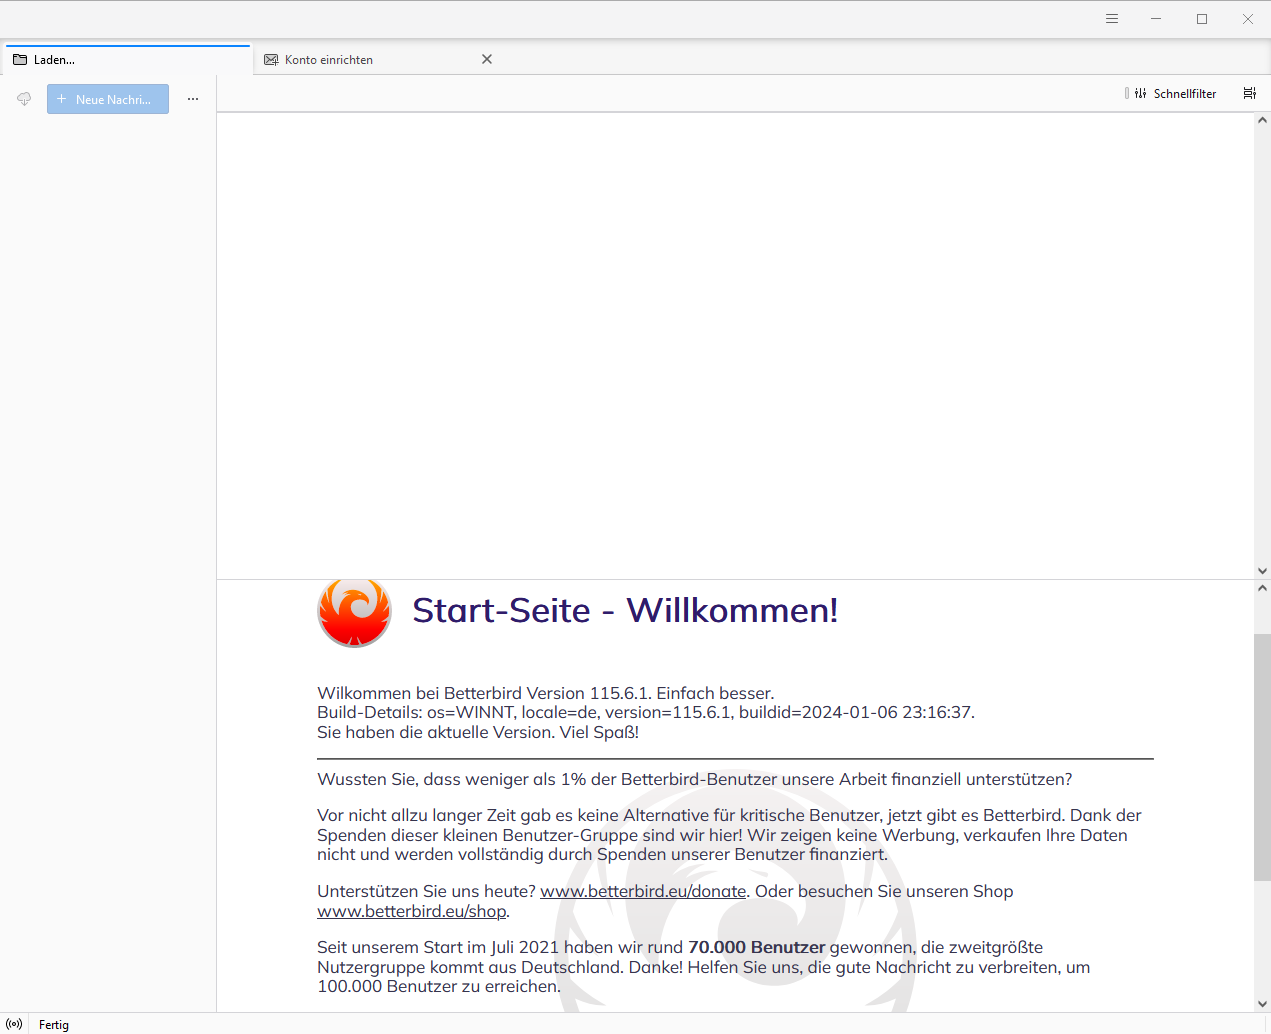Open the folder pane three-dots options menu
Image resolution: width=1271 pixels, height=1034 pixels.
(x=193, y=99)
